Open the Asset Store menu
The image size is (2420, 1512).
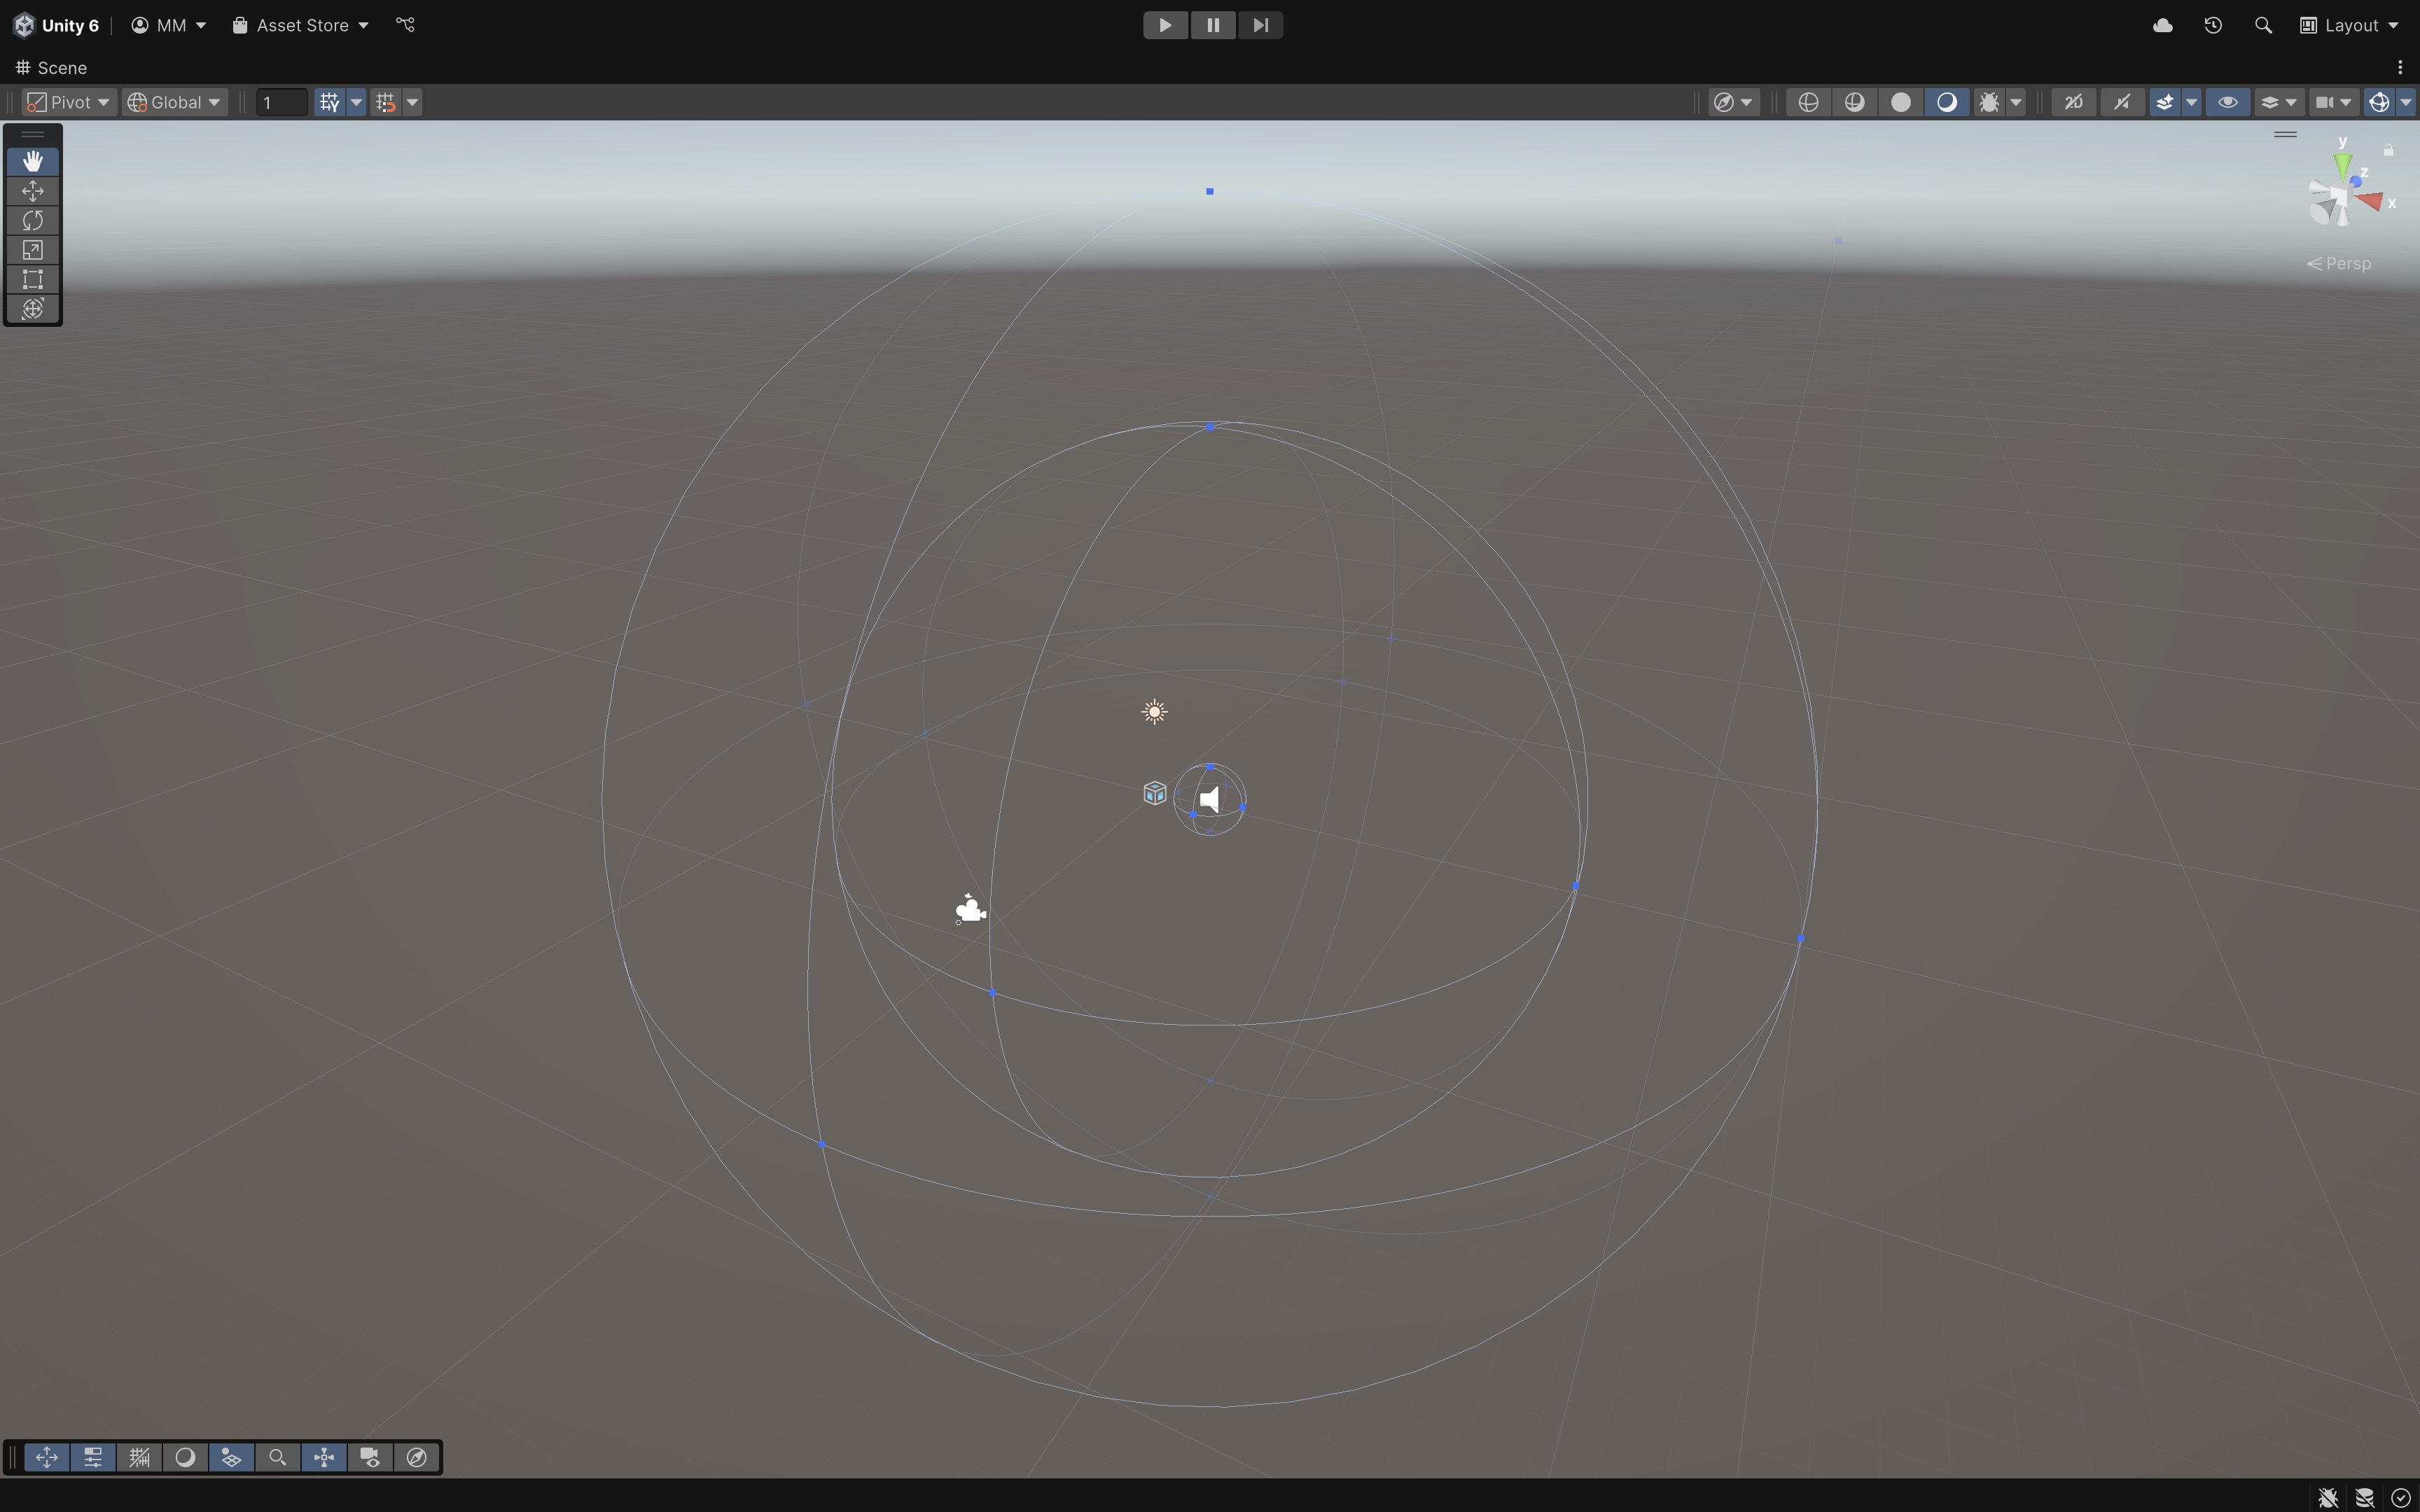coord(301,25)
